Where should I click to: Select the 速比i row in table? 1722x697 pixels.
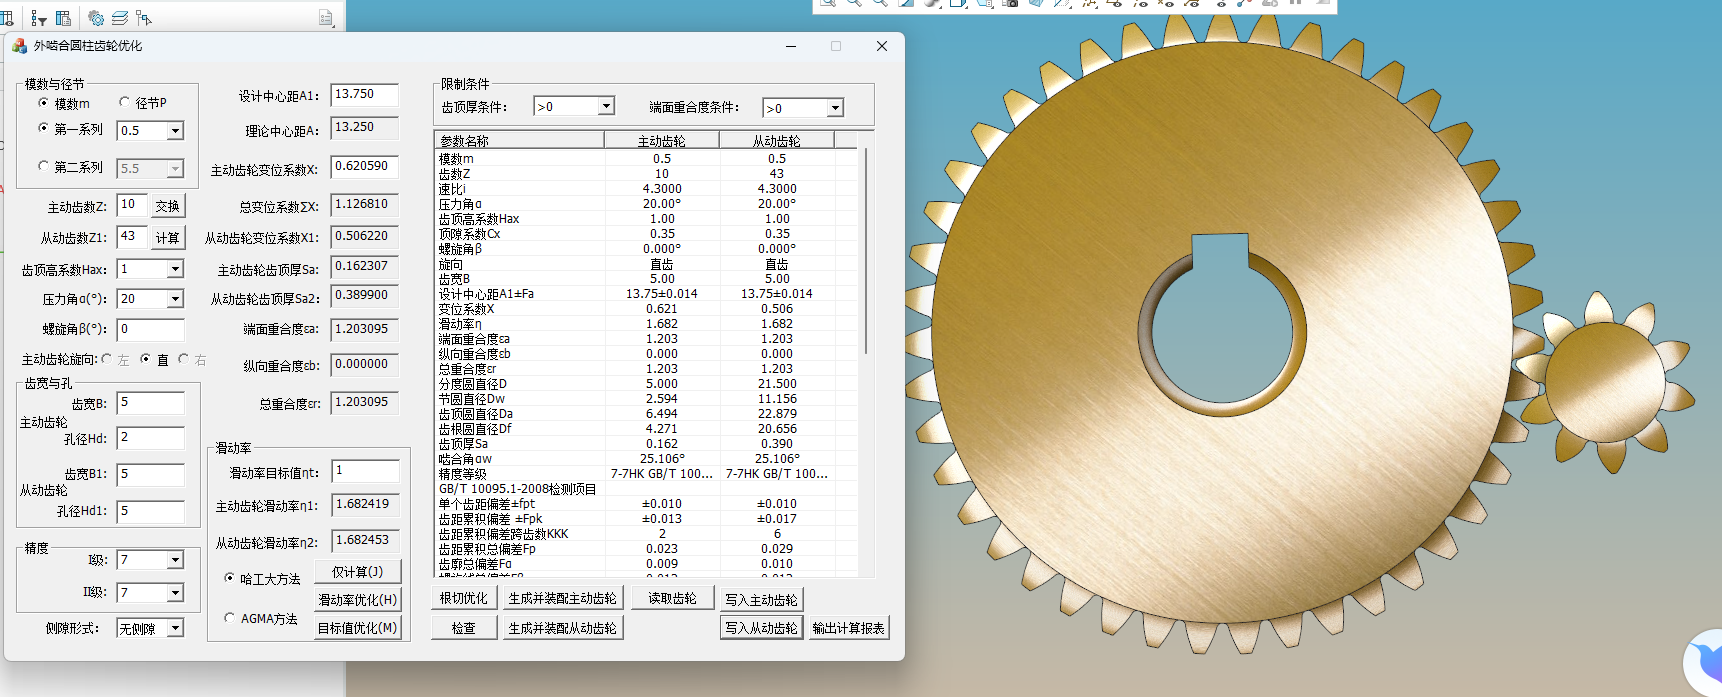646,188
